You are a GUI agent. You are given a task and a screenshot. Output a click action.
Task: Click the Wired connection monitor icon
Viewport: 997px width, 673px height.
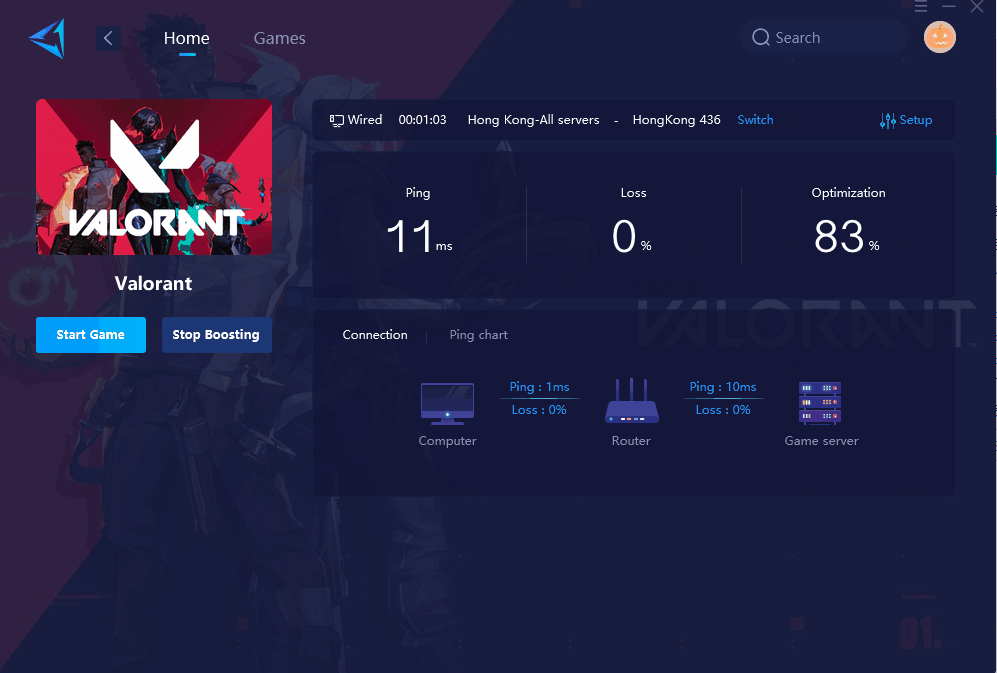(x=337, y=120)
